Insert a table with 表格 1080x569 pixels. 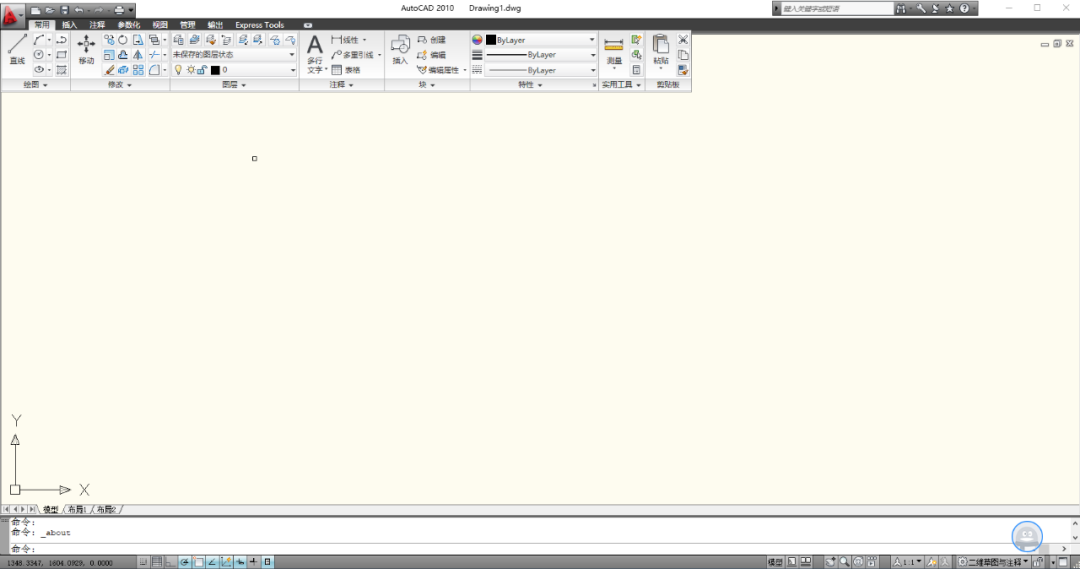(346, 70)
